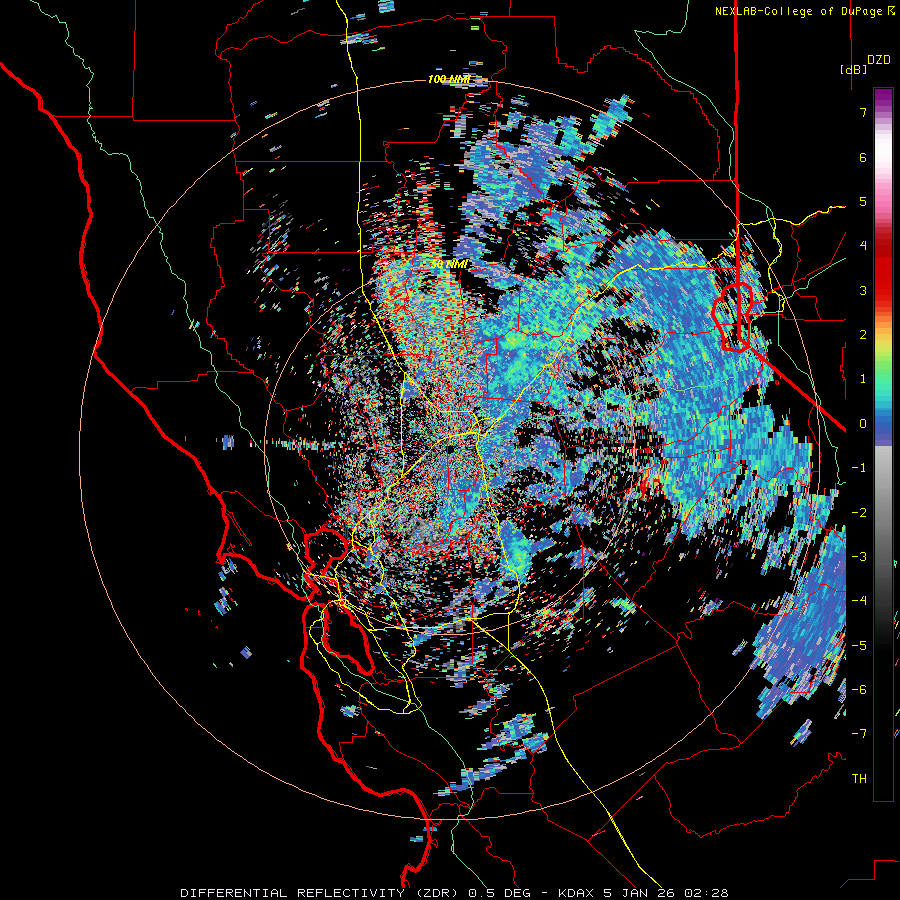Click the 02:28 timestamp in the caption
Screen dimensions: 900x900
pos(706,893)
